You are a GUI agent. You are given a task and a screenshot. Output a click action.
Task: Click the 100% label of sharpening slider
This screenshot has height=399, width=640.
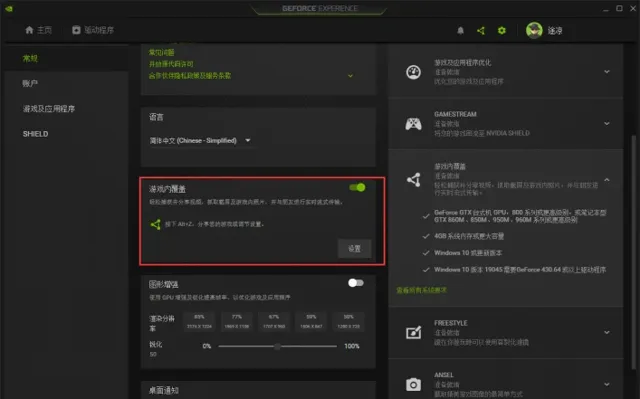click(352, 346)
